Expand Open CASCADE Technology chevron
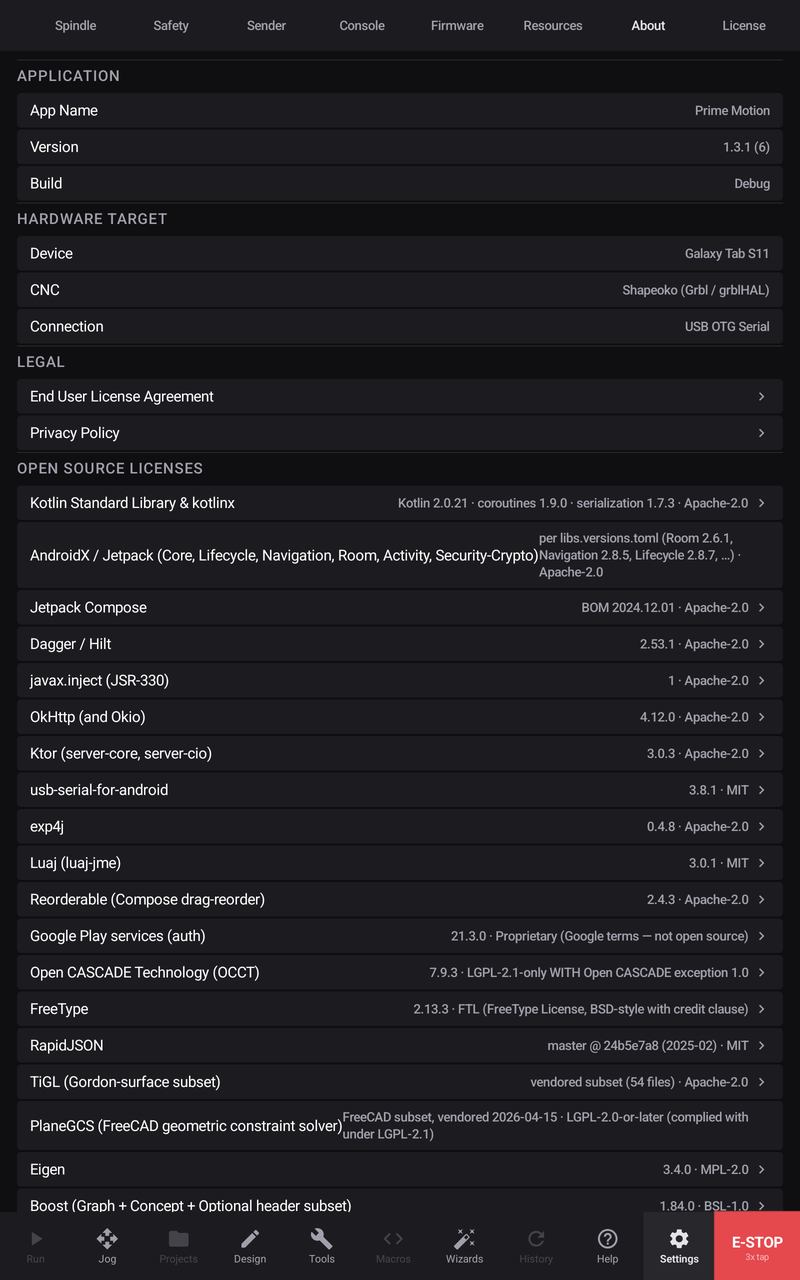This screenshot has height=1280, width=800. point(762,973)
